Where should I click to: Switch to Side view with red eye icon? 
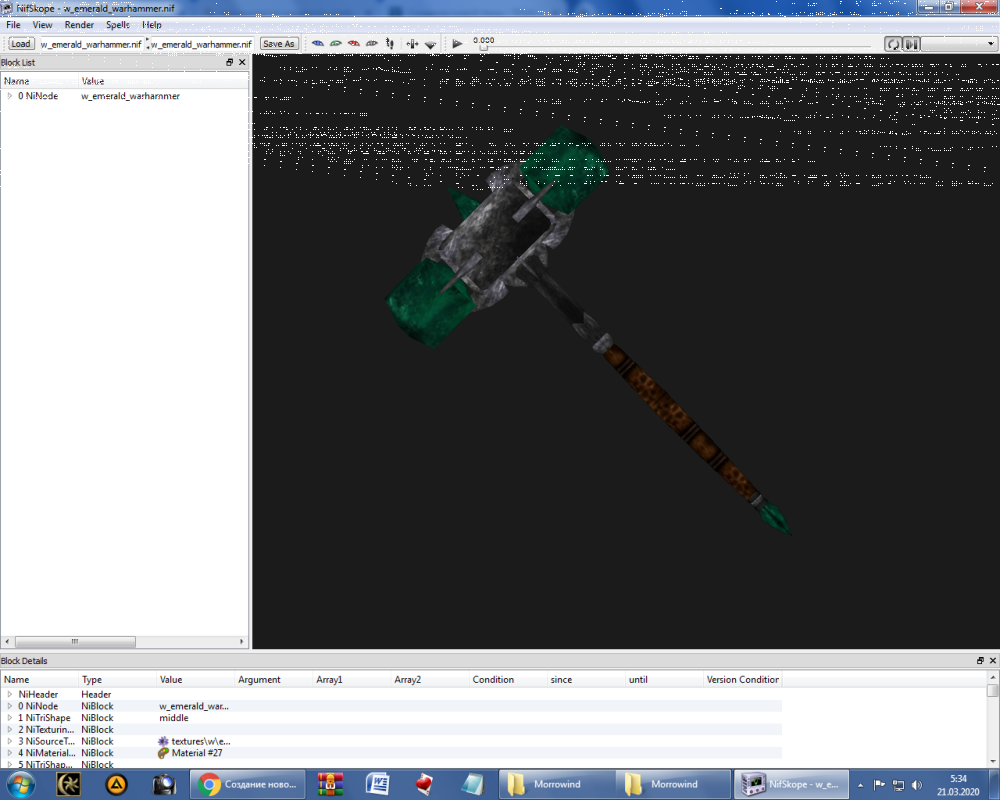point(353,43)
